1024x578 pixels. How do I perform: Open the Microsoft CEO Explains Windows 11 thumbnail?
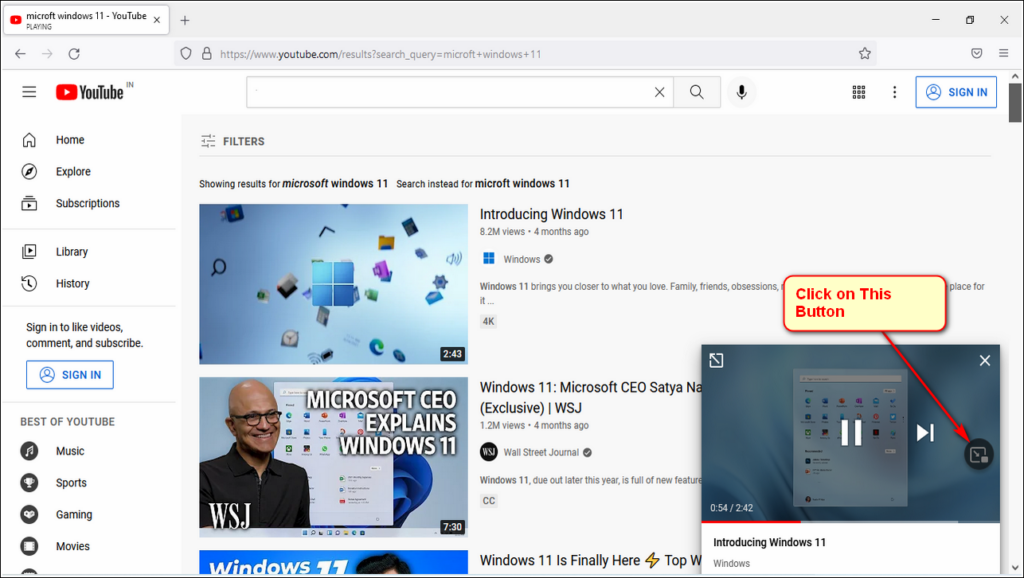(334, 457)
